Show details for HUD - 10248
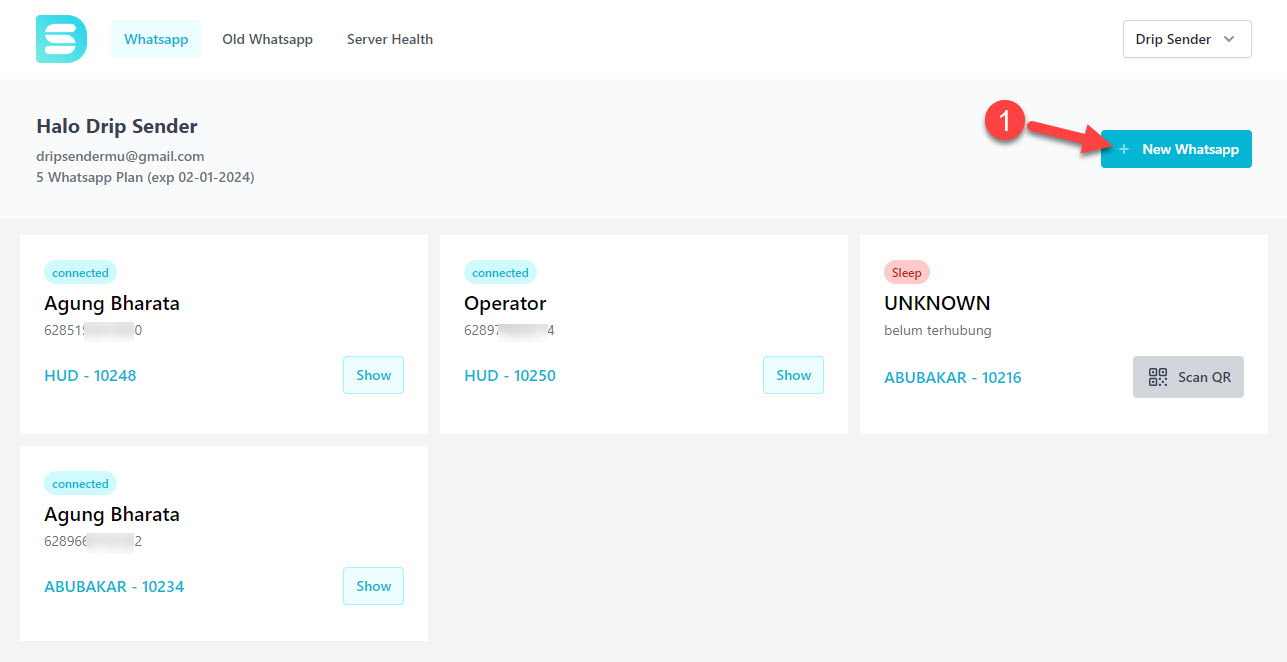The image size is (1287, 662). 373,375
